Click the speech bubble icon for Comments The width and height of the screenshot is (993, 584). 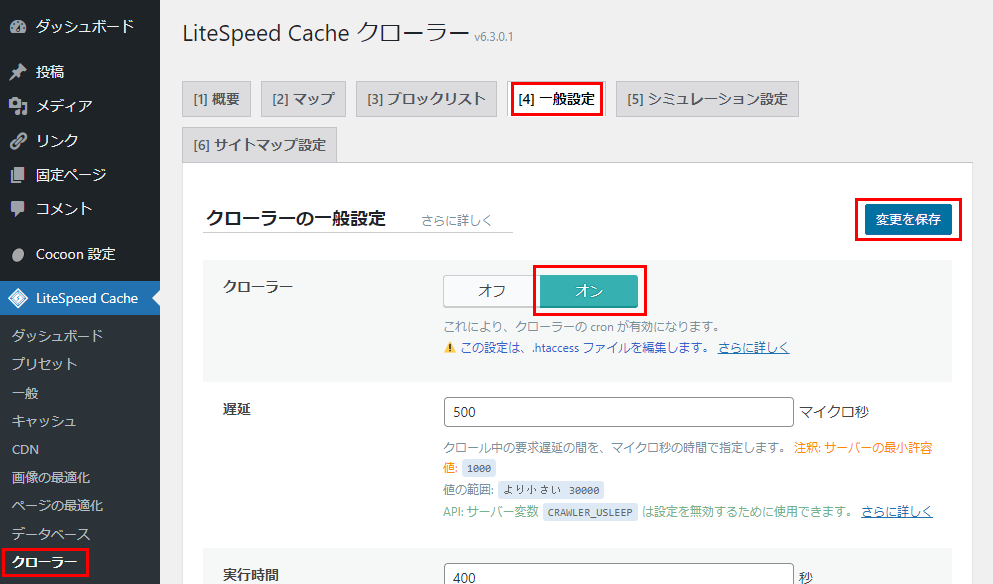pyautogui.click(x=18, y=209)
